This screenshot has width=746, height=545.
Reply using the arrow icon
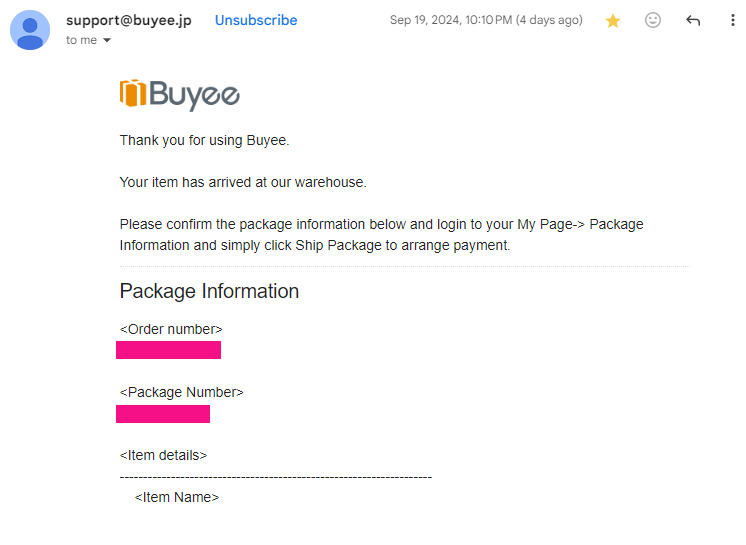click(x=693, y=21)
